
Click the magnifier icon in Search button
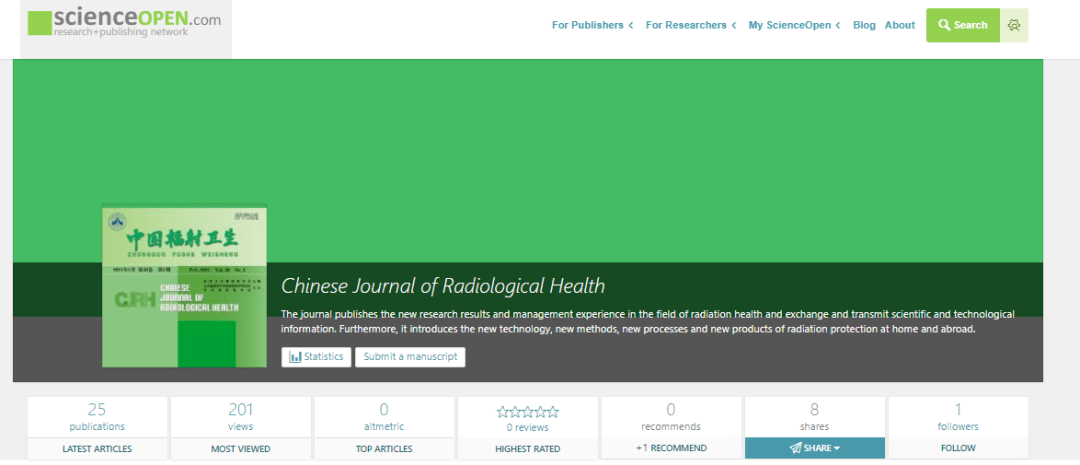pyautogui.click(x=944, y=25)
